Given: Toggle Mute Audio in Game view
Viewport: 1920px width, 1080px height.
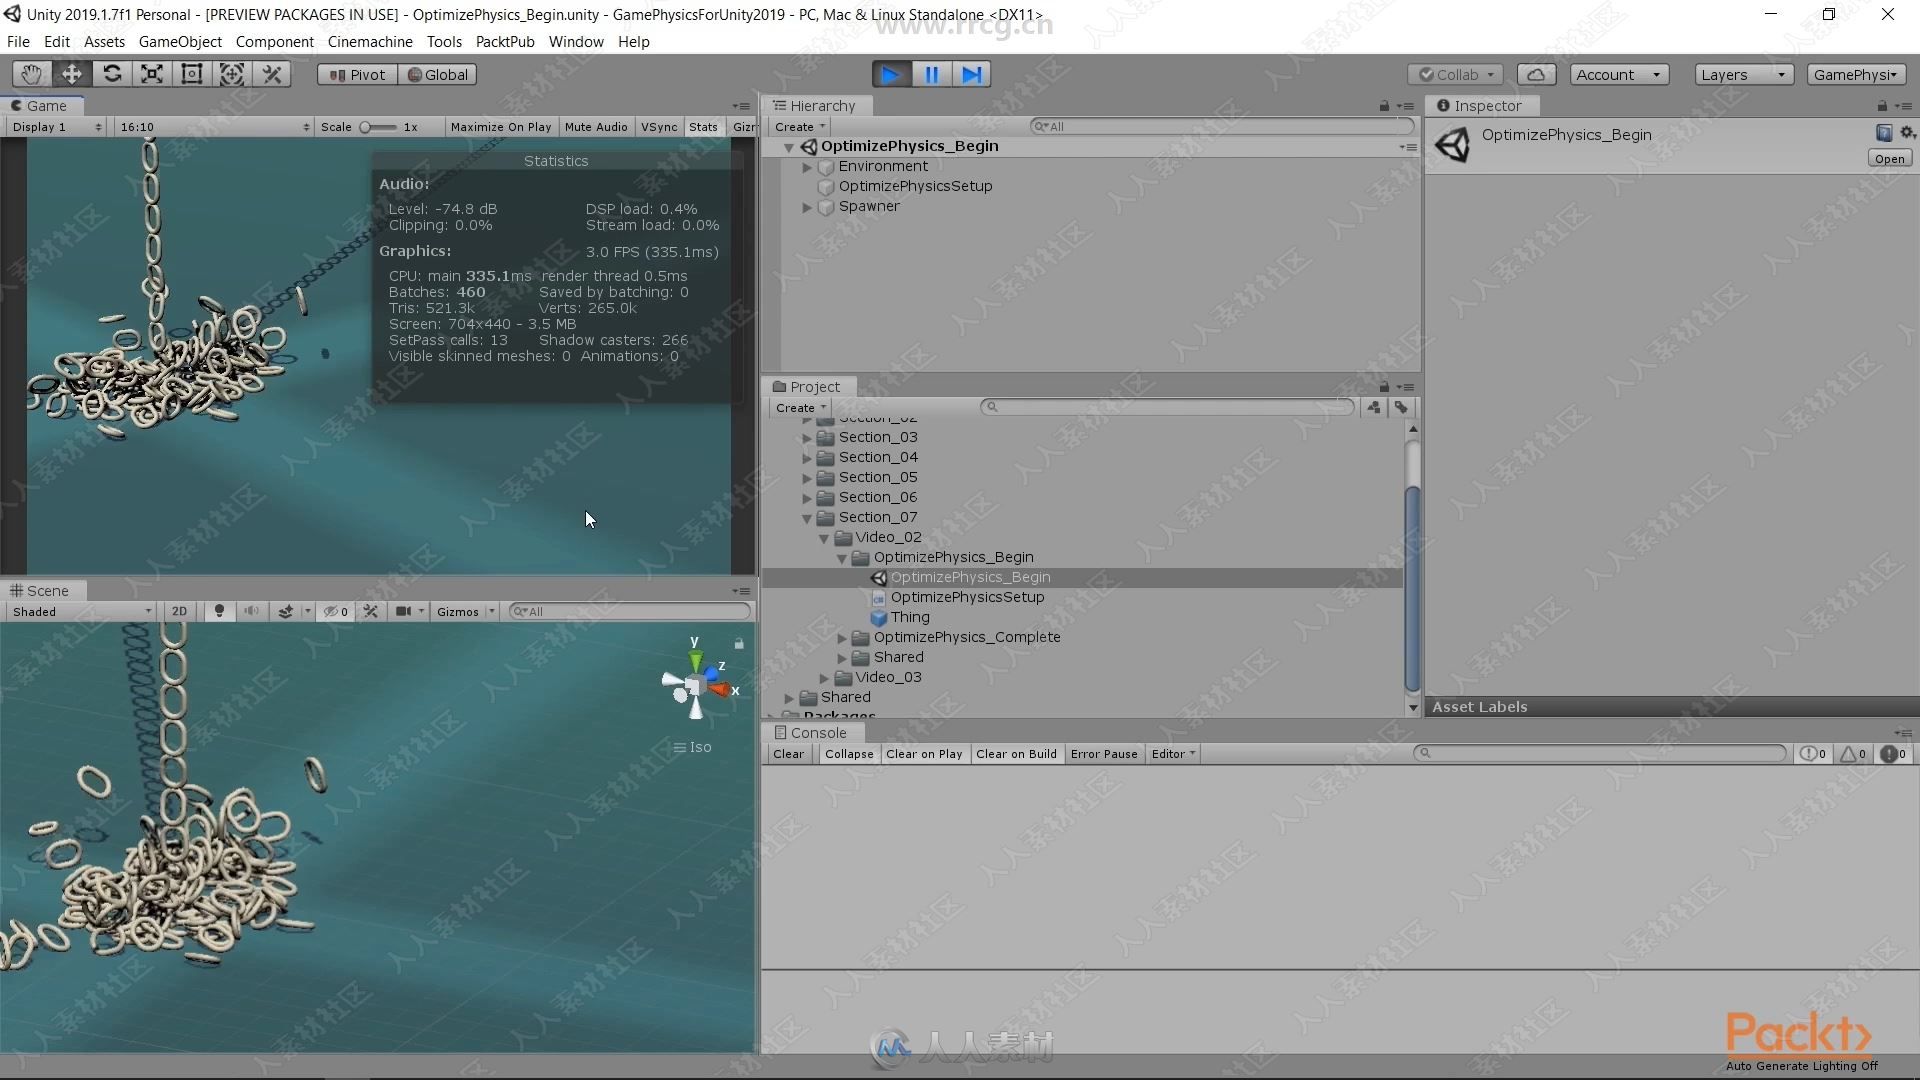Looking at the screenshot, I should [x=596, y=127].
